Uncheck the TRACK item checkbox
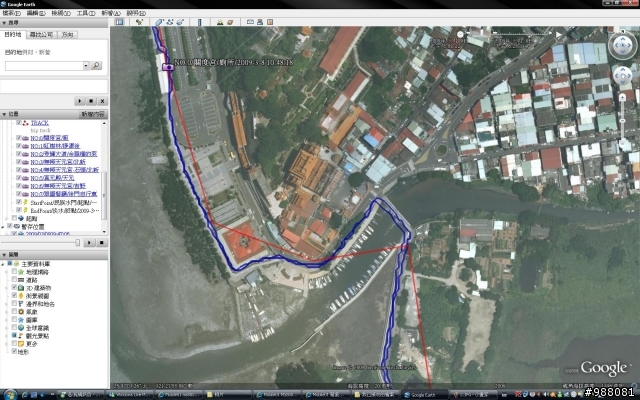 tap(19, 122)
